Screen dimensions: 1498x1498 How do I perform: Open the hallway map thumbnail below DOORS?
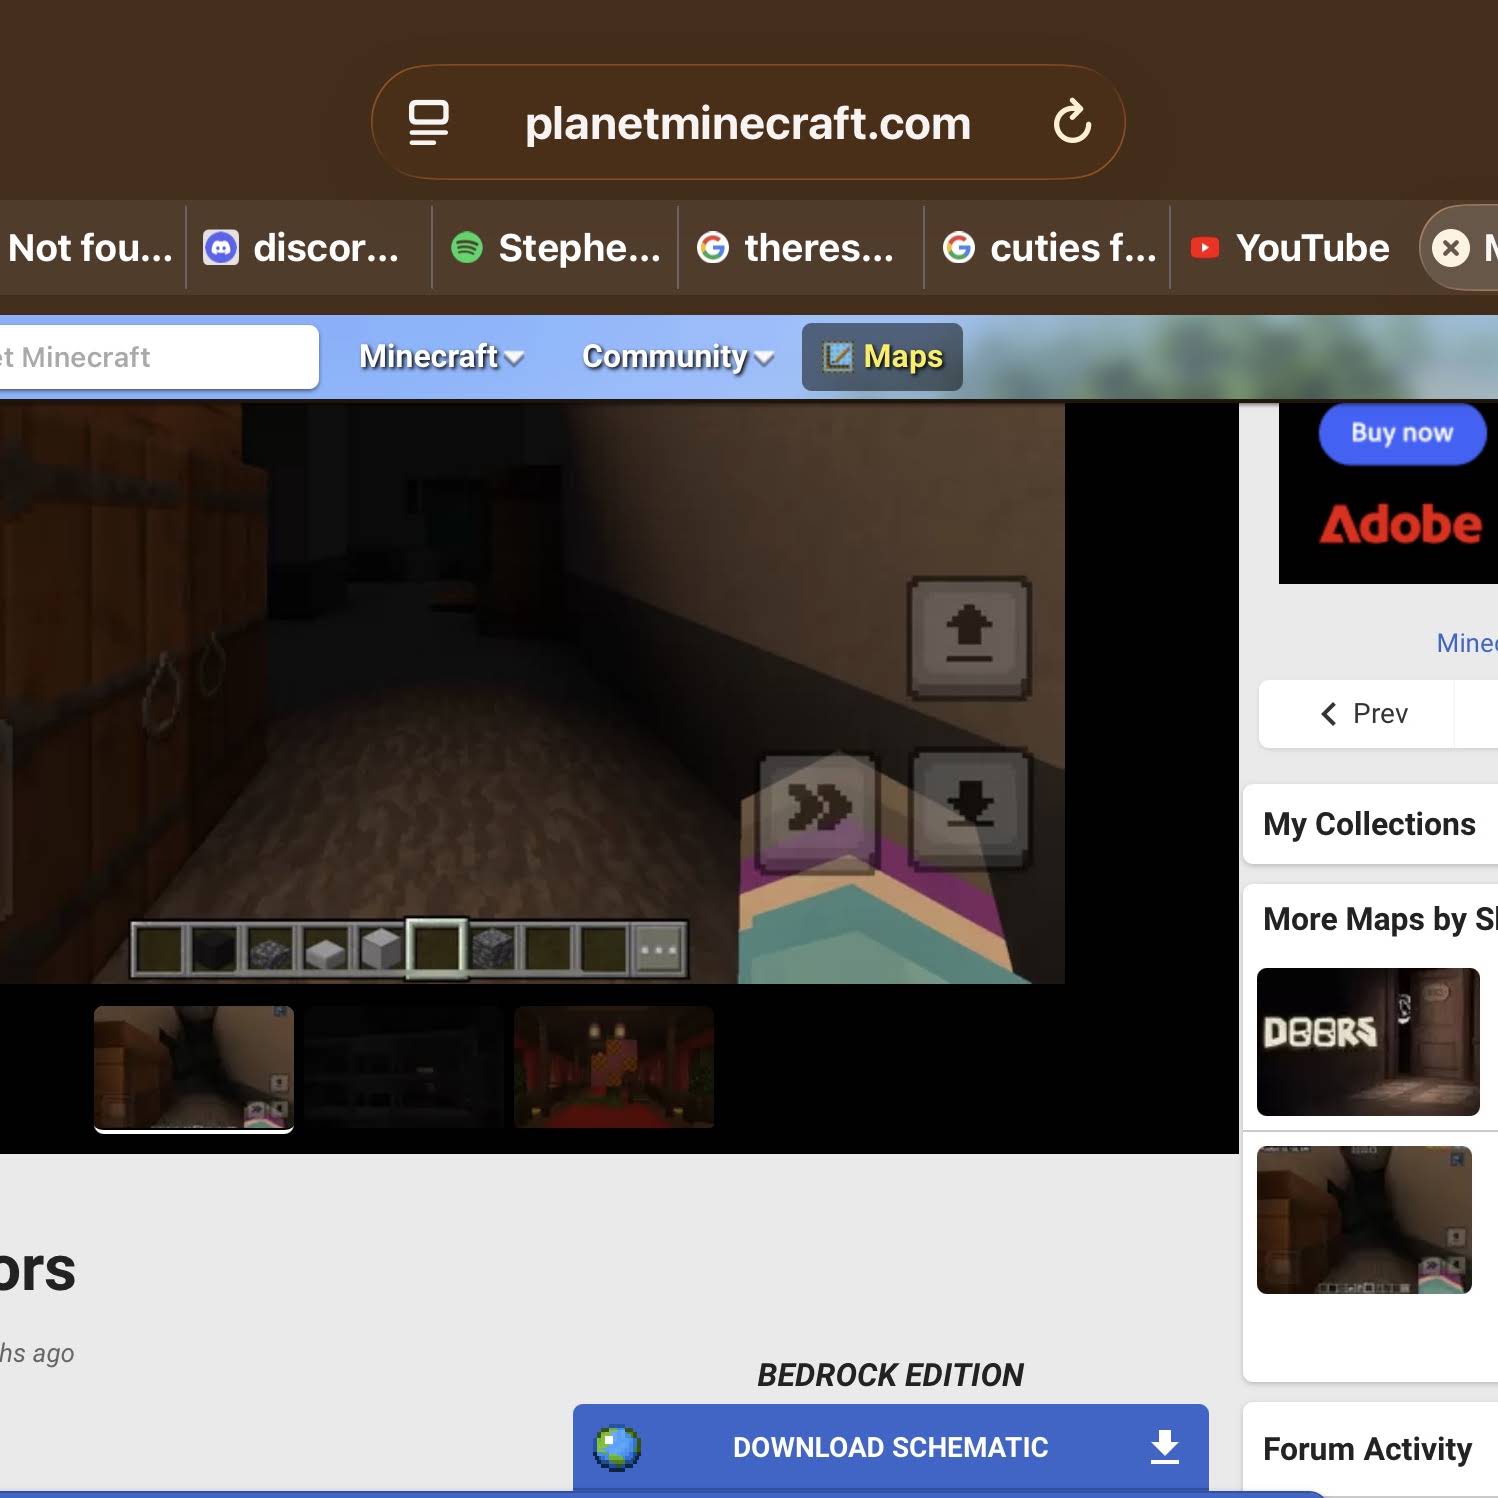[x=1364, y=1220]
